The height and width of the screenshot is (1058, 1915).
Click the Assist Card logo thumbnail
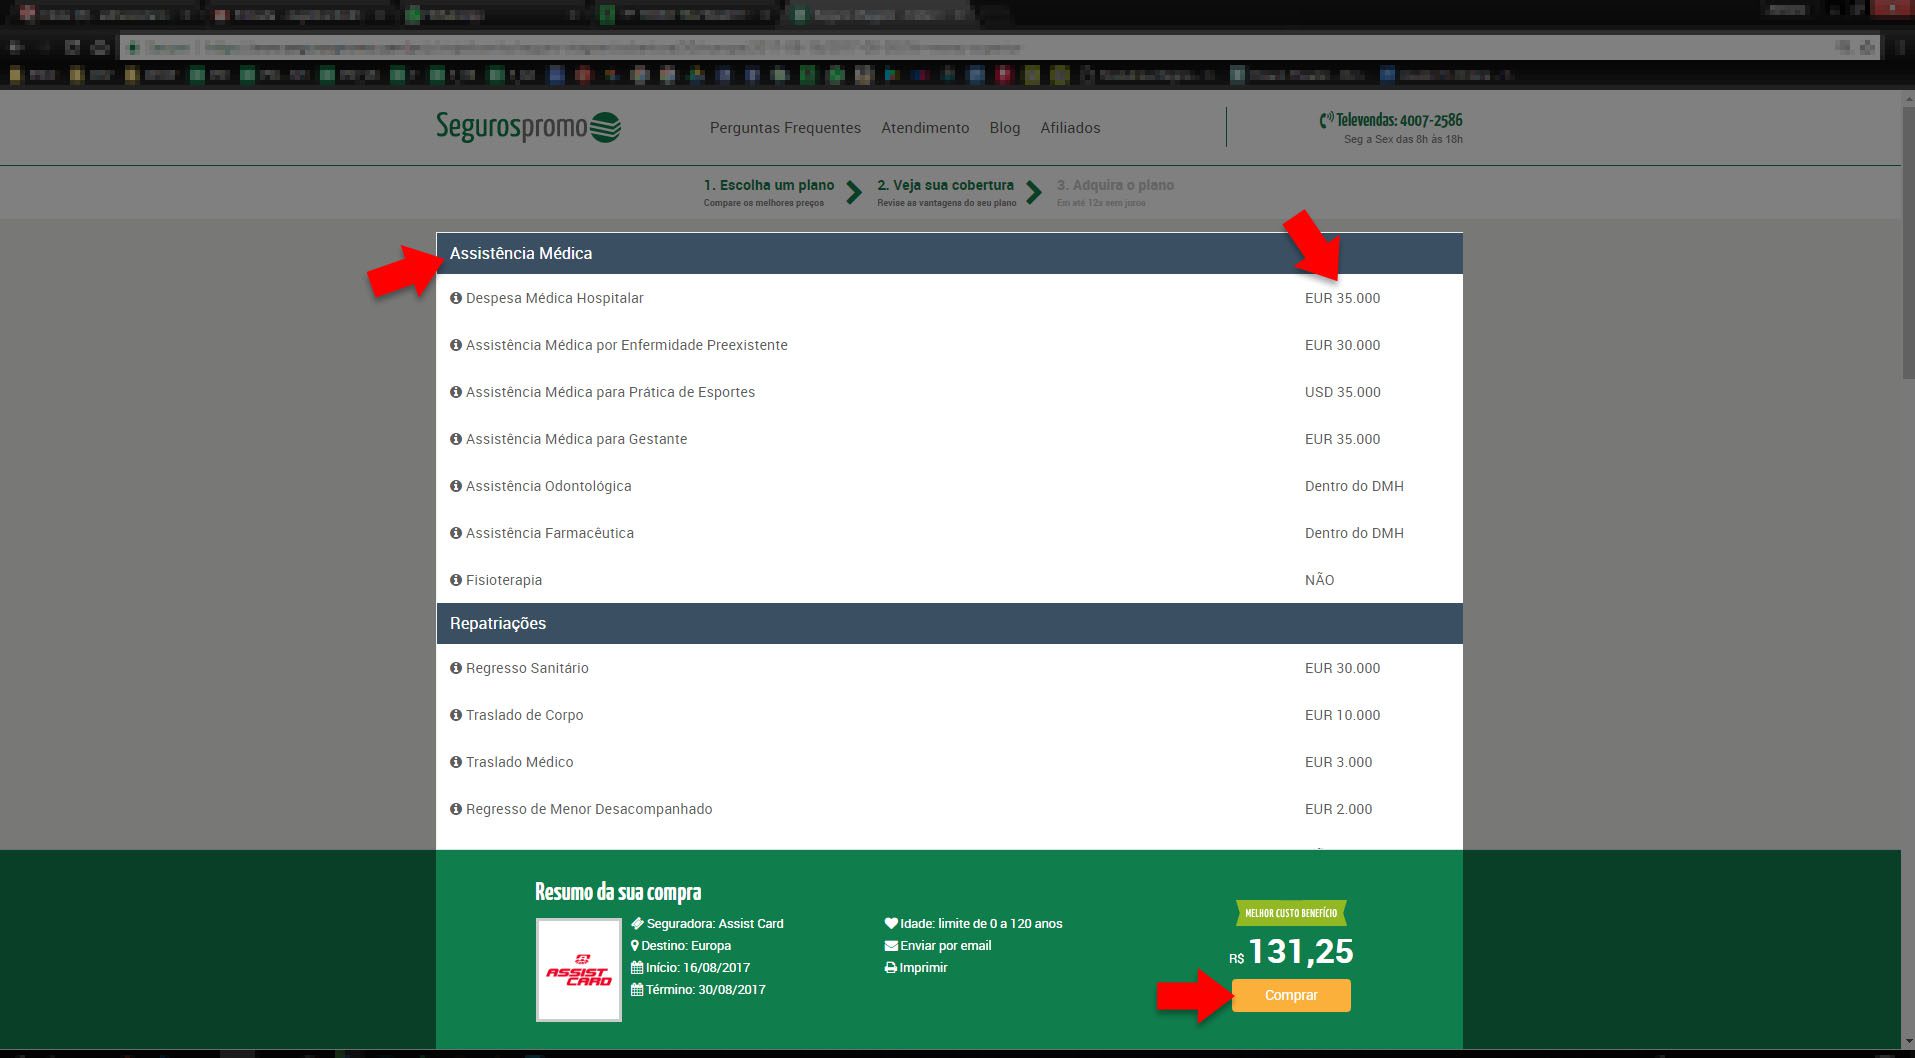[x=579, y=970]
